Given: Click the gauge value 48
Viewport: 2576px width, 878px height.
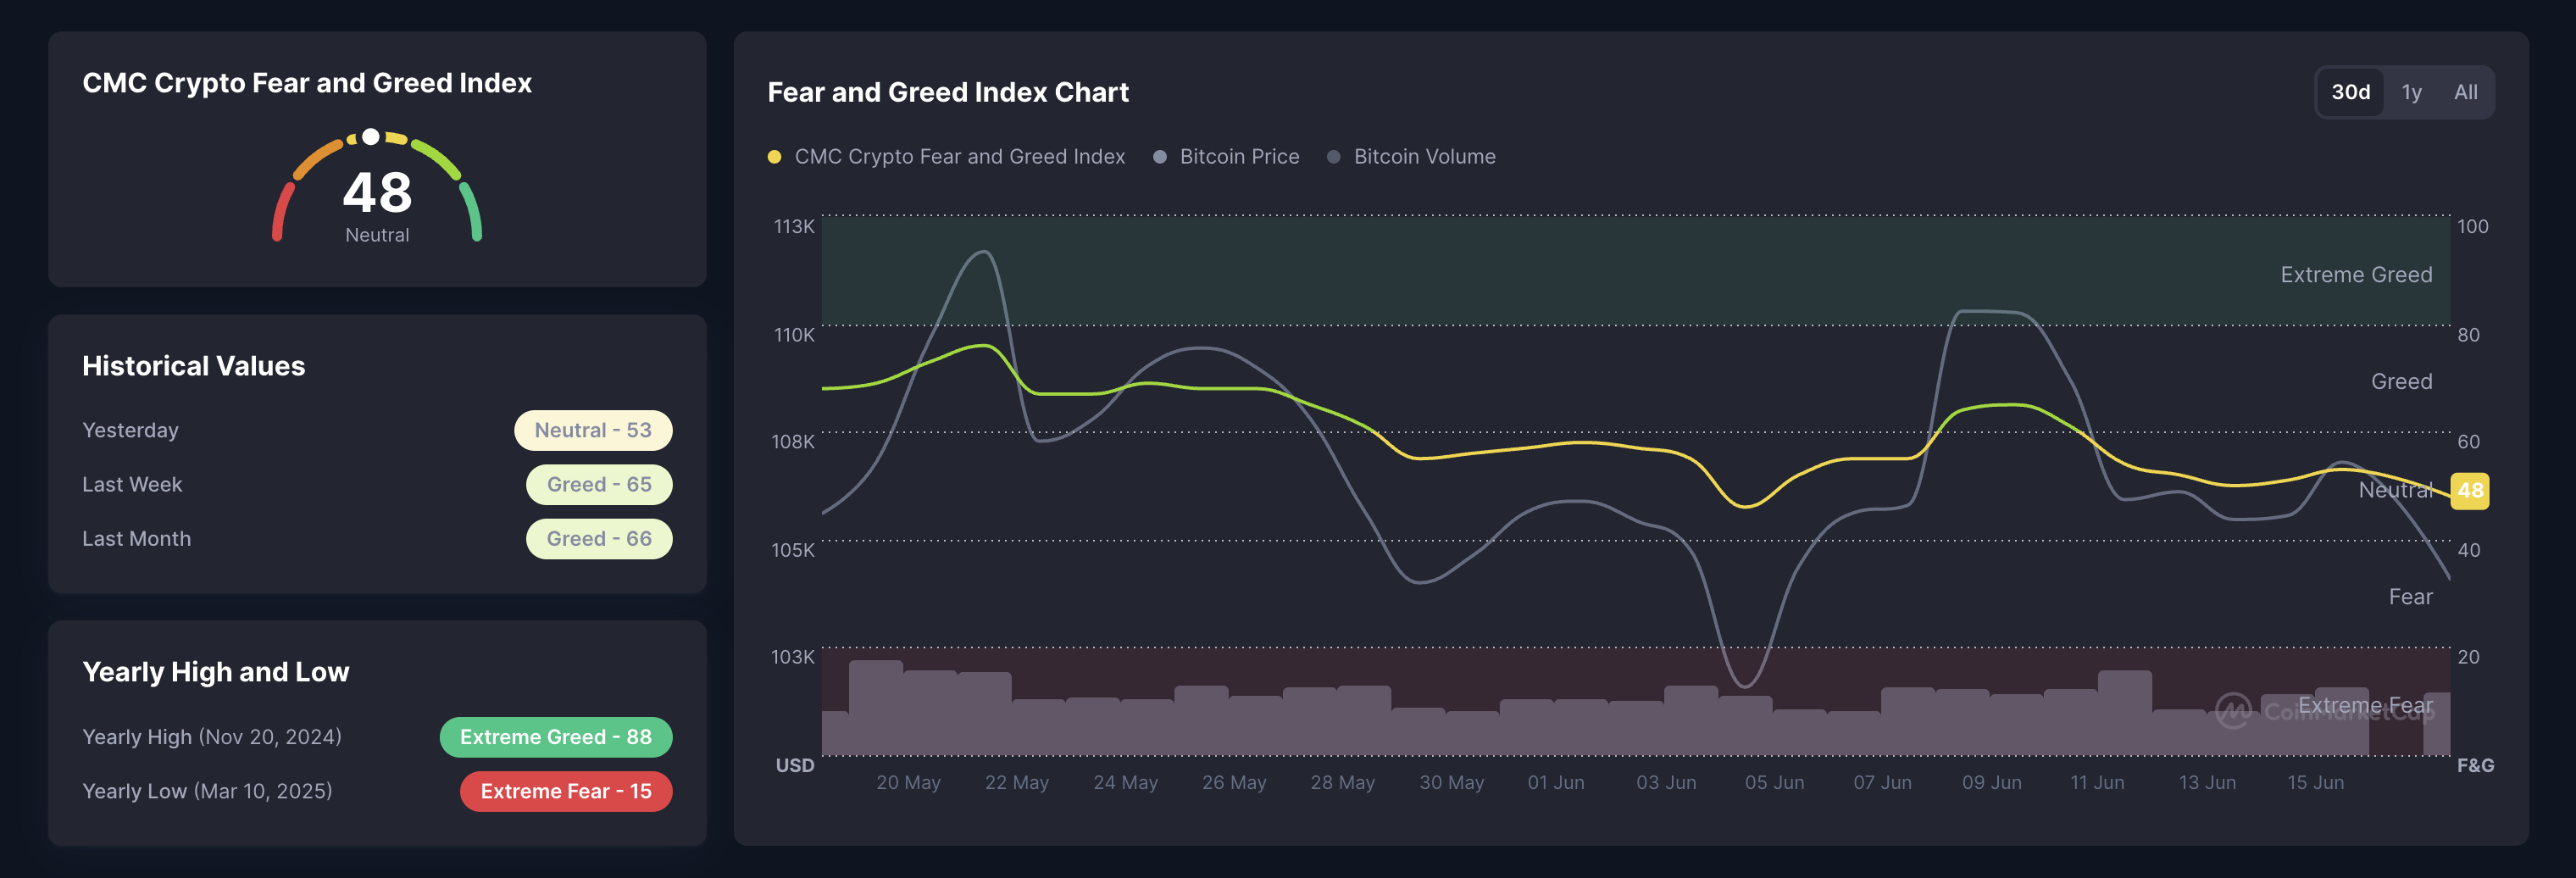Looking at the screenshot, I should [x=377, y=192].
